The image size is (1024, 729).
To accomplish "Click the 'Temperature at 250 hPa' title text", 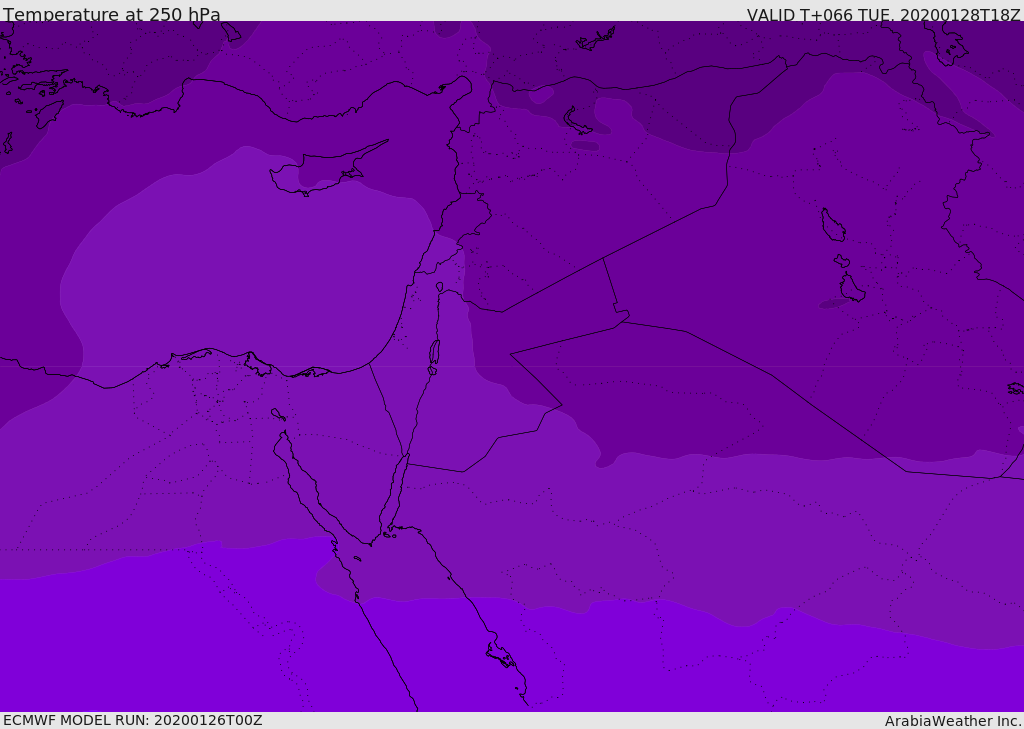I will 112,14.
